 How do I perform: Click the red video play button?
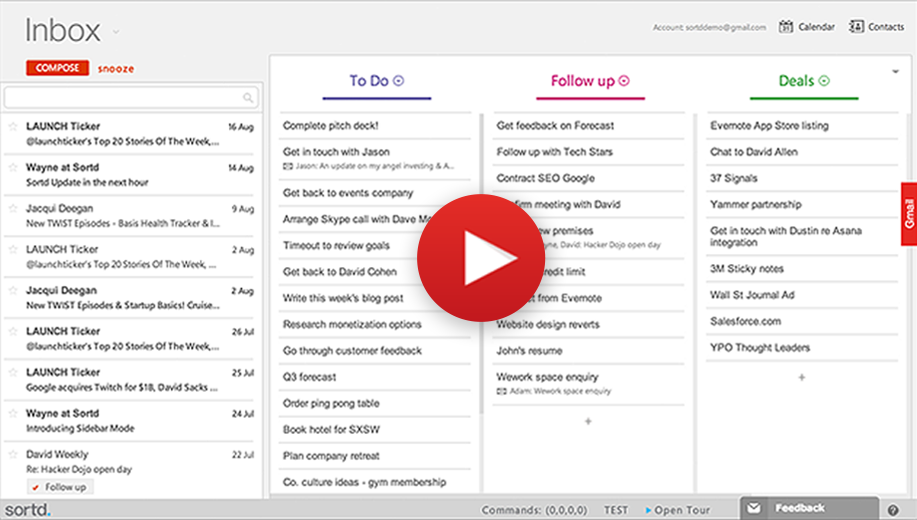467,258
